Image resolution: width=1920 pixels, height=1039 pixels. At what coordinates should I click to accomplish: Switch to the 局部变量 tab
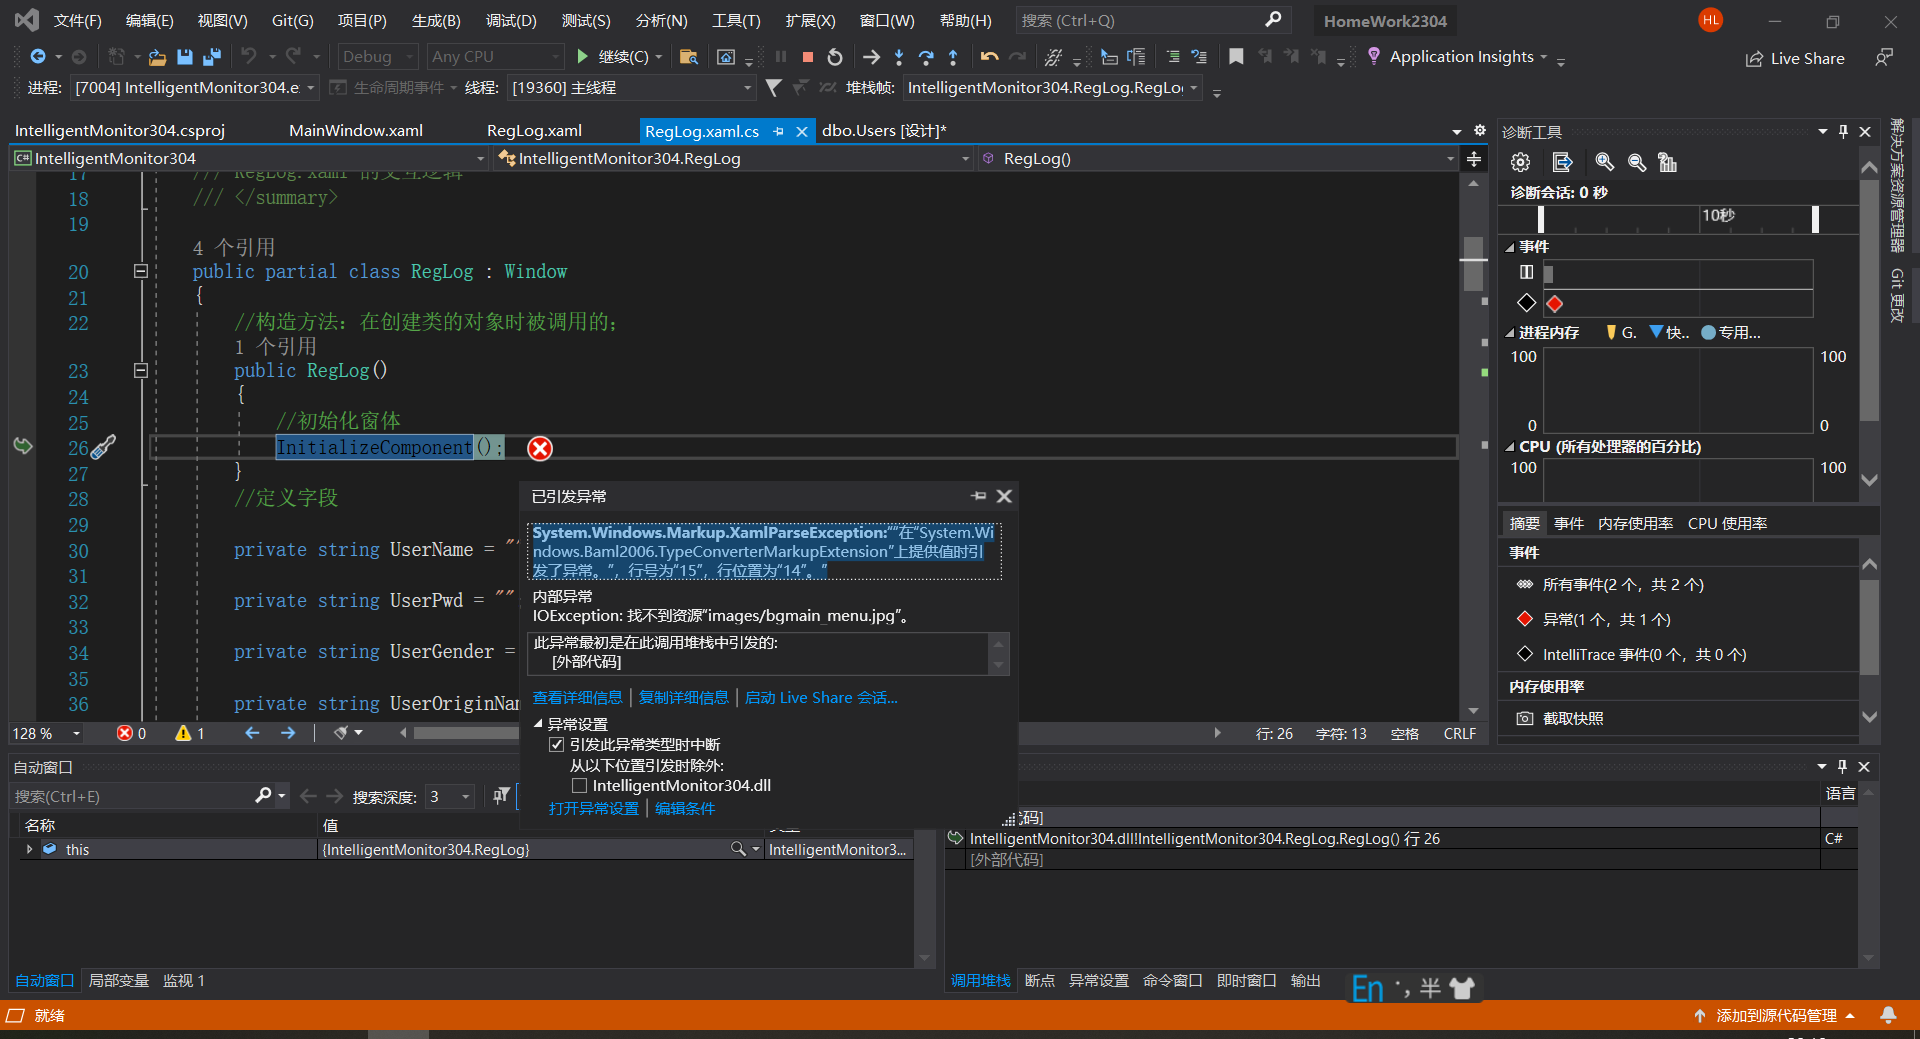119,981
